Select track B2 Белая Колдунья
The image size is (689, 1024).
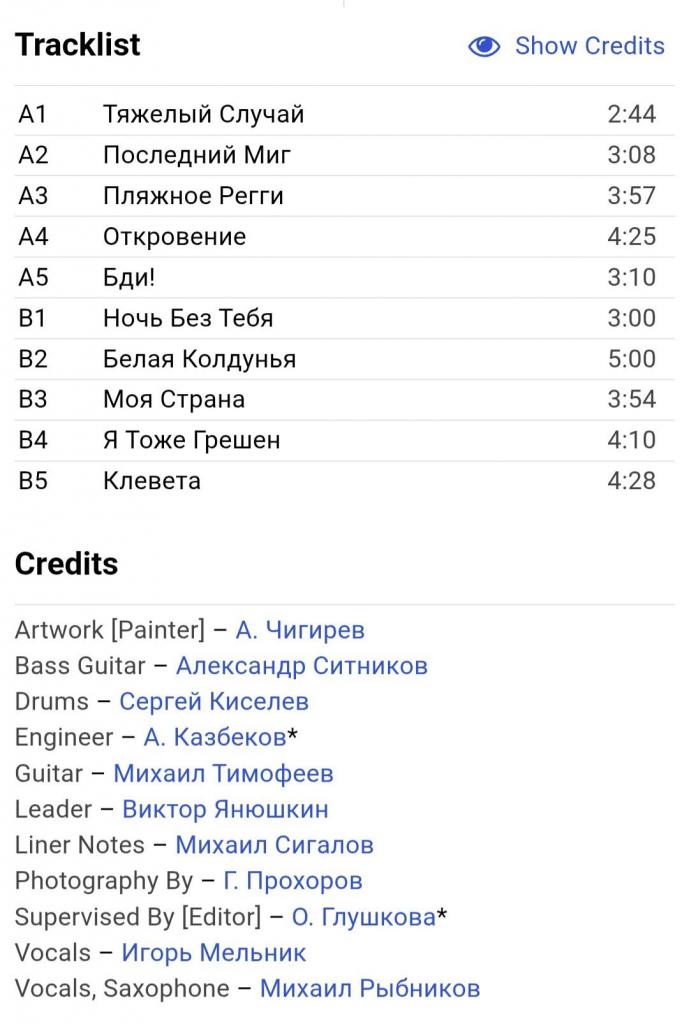pos(344,359)
